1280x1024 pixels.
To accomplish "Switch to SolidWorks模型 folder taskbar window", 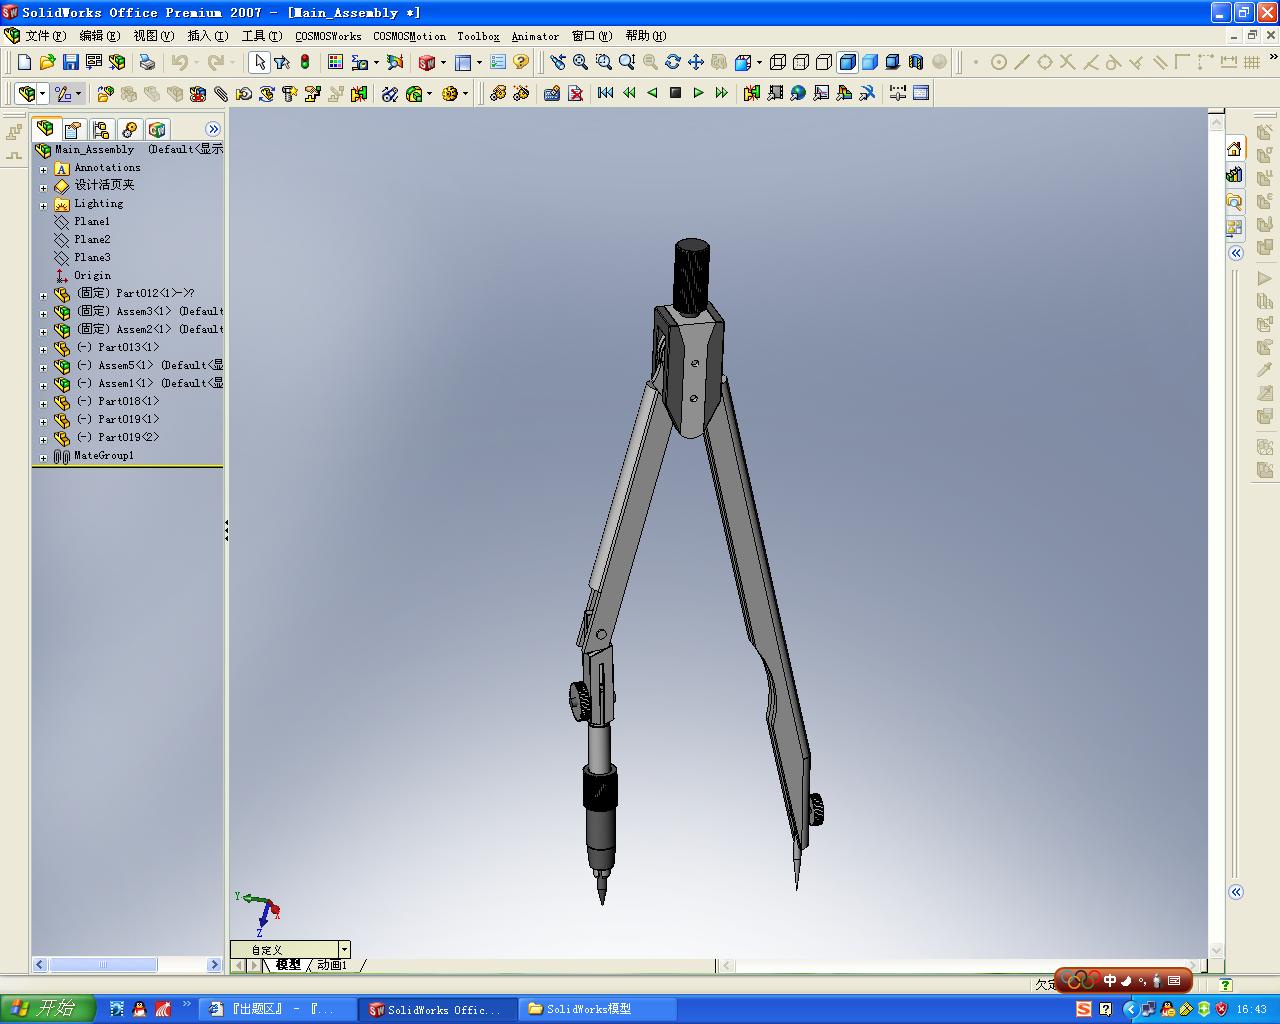I will pos(597,1009).
